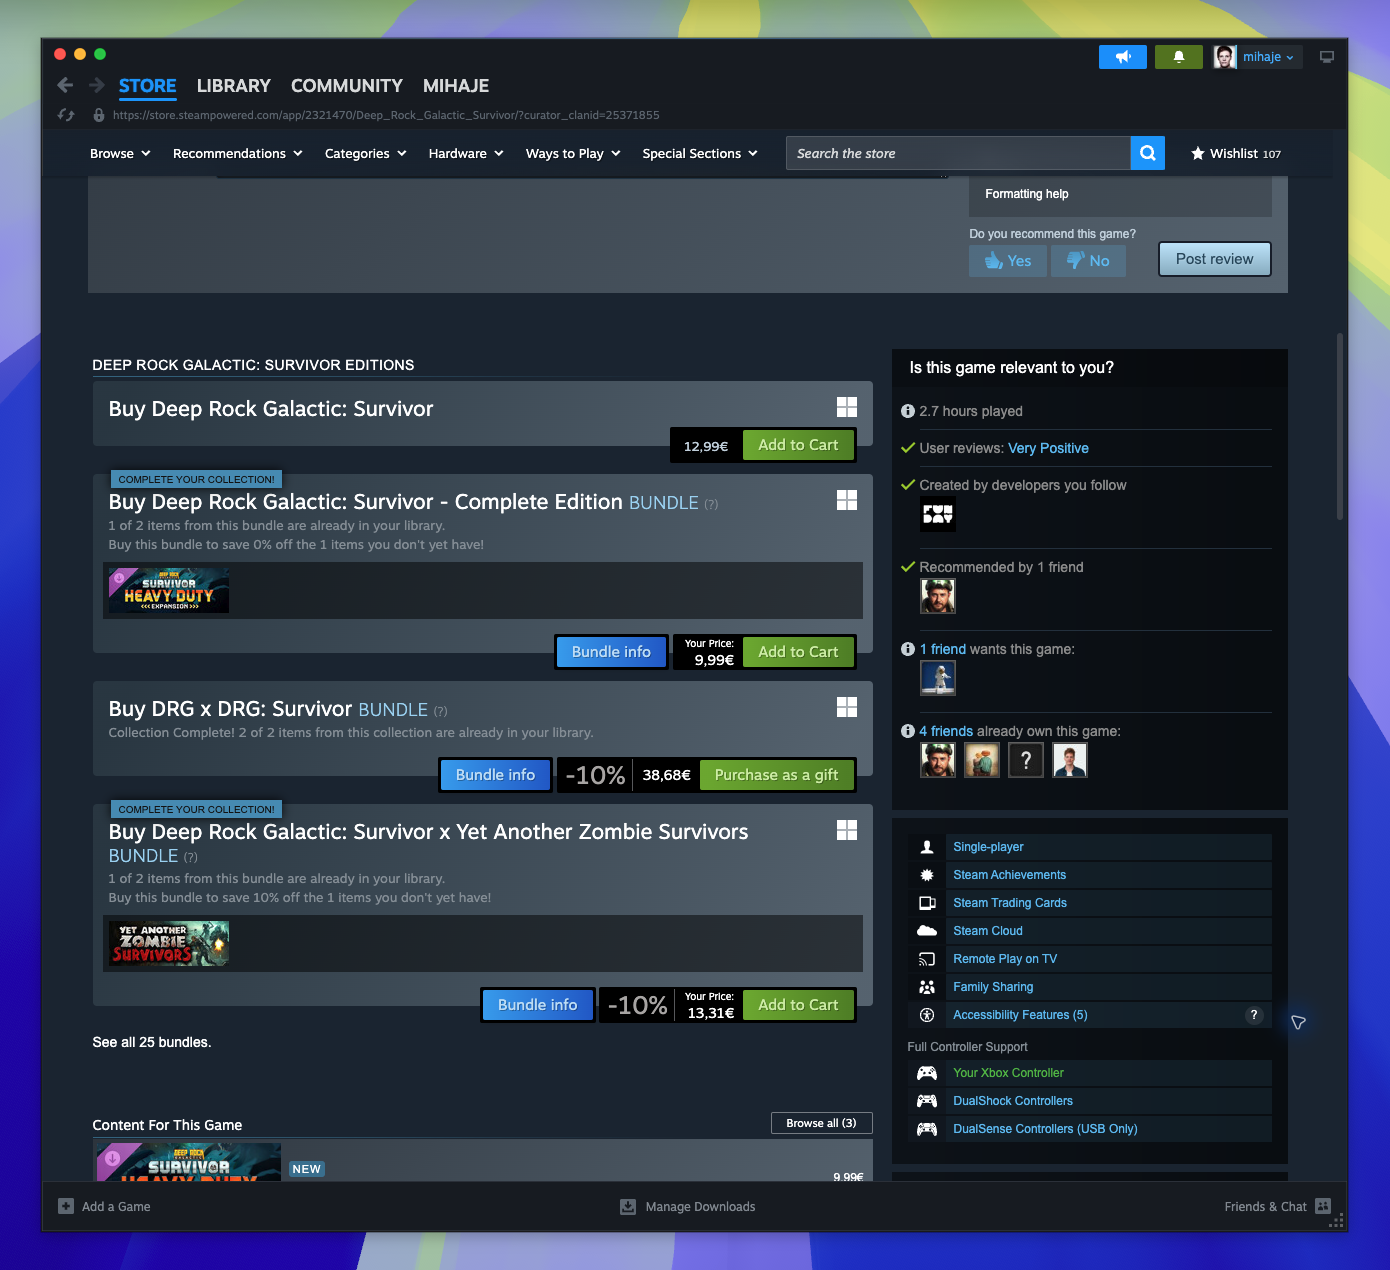Open the Friends & Chat icon
1390x1270 pixels.
click(x=1323, y=1206)
